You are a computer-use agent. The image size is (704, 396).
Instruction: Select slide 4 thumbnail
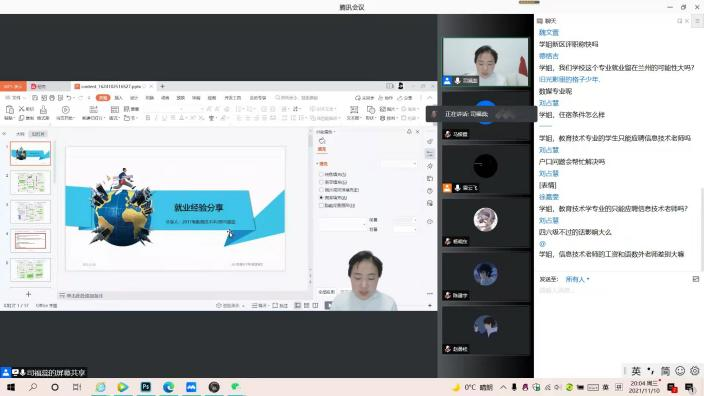click(31, 241)
